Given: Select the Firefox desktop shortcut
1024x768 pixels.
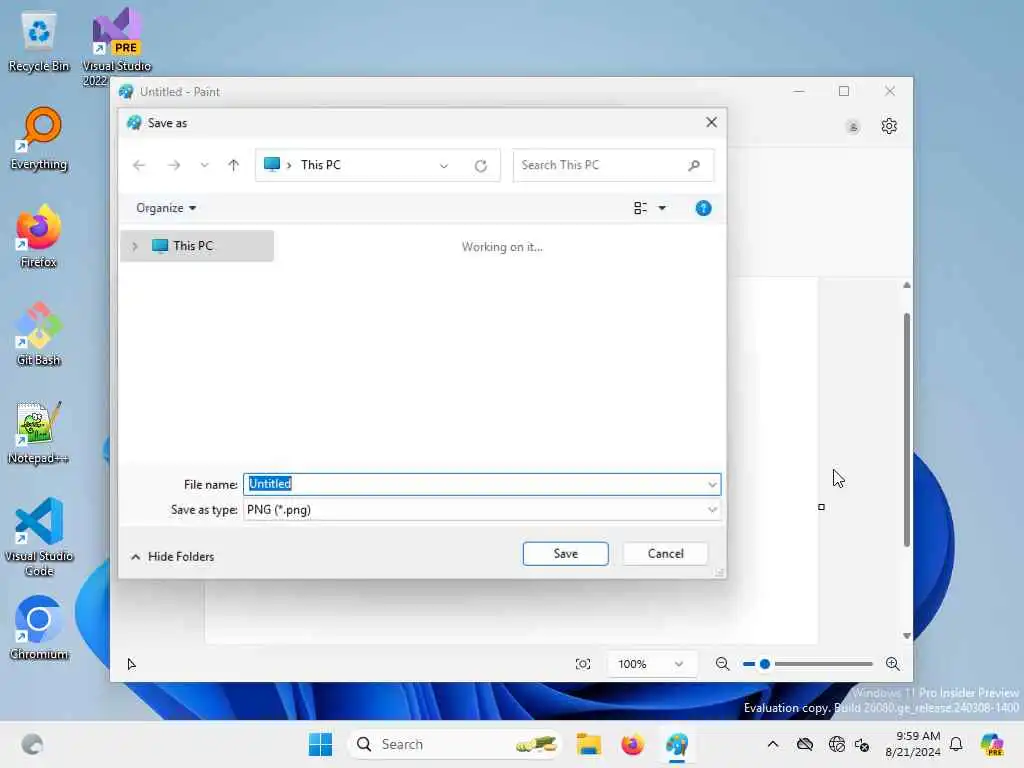Looking at the screenshot, I should click(39, 237).
